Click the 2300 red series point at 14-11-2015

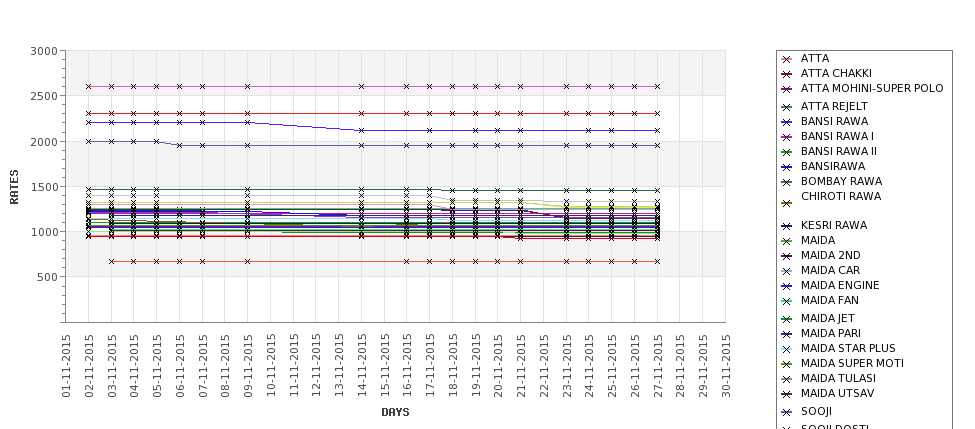click(x=361, y=113)
